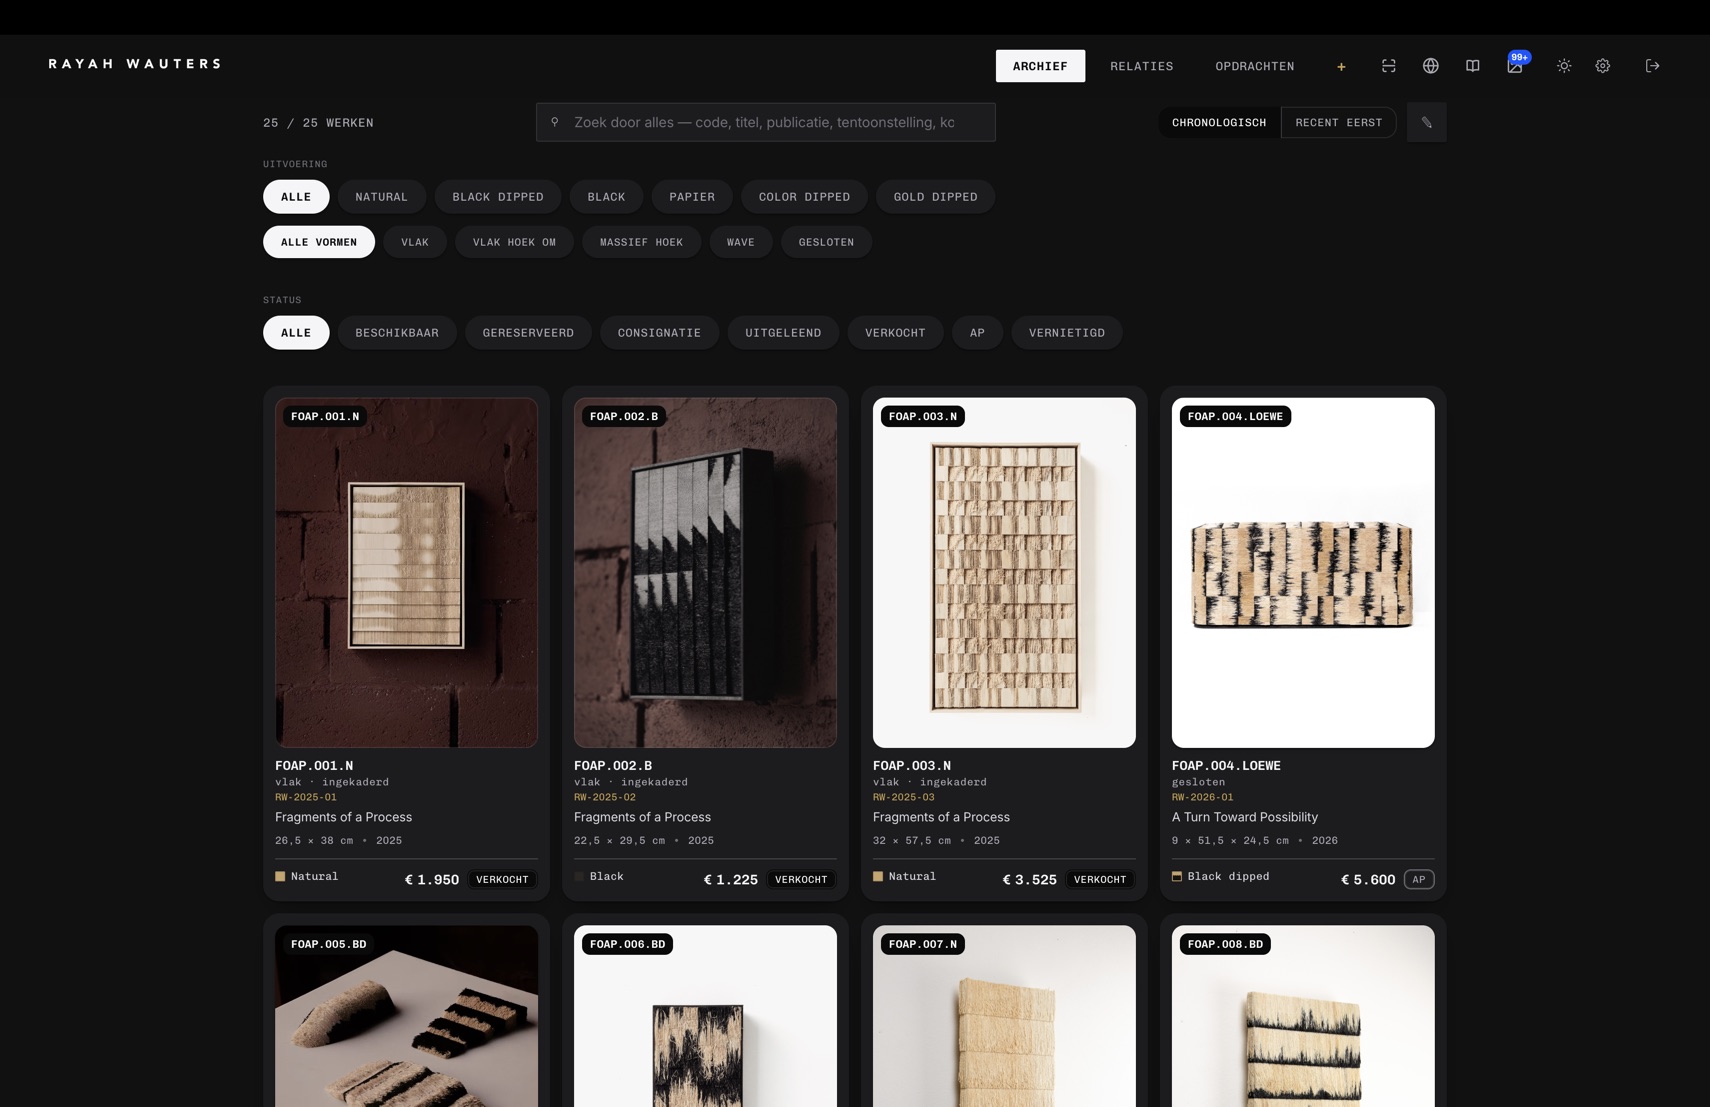The image size is (1710, 1107).
Task: Select the Alle Vormen shape filter
Action: pos(319,242)
